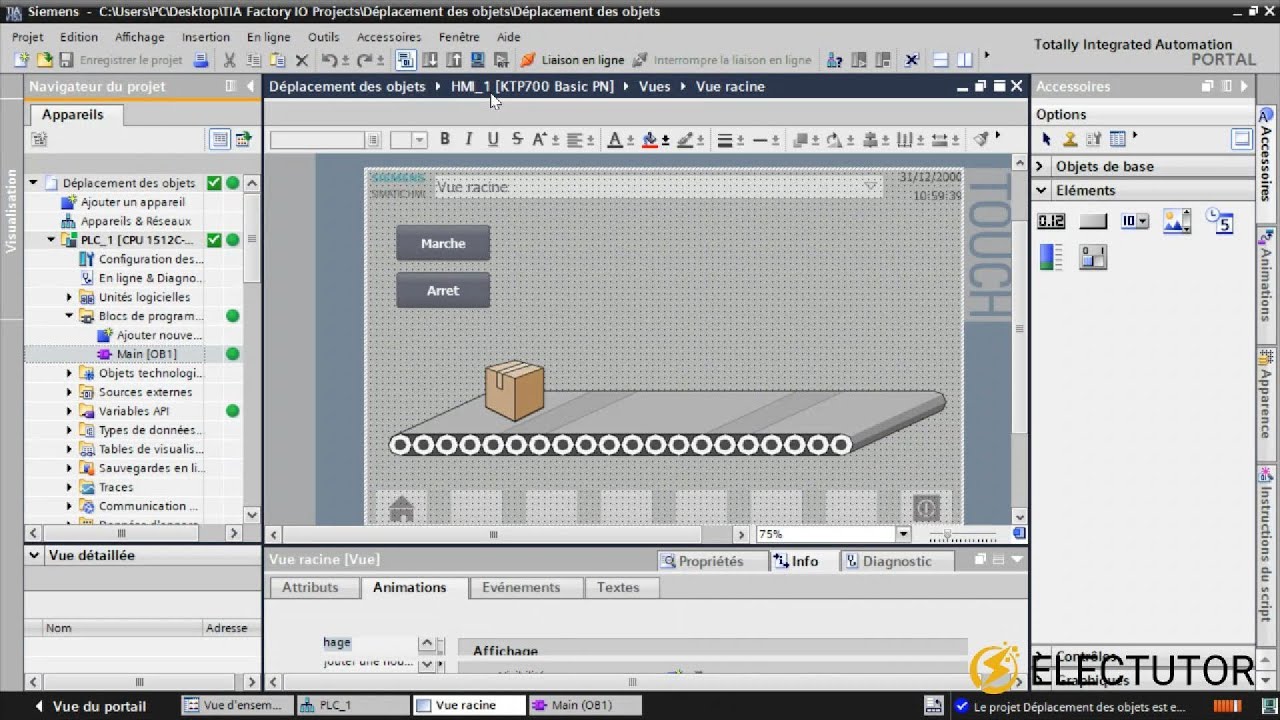
Task: Click the Compile toolbar icon
Action: [405, 60]
